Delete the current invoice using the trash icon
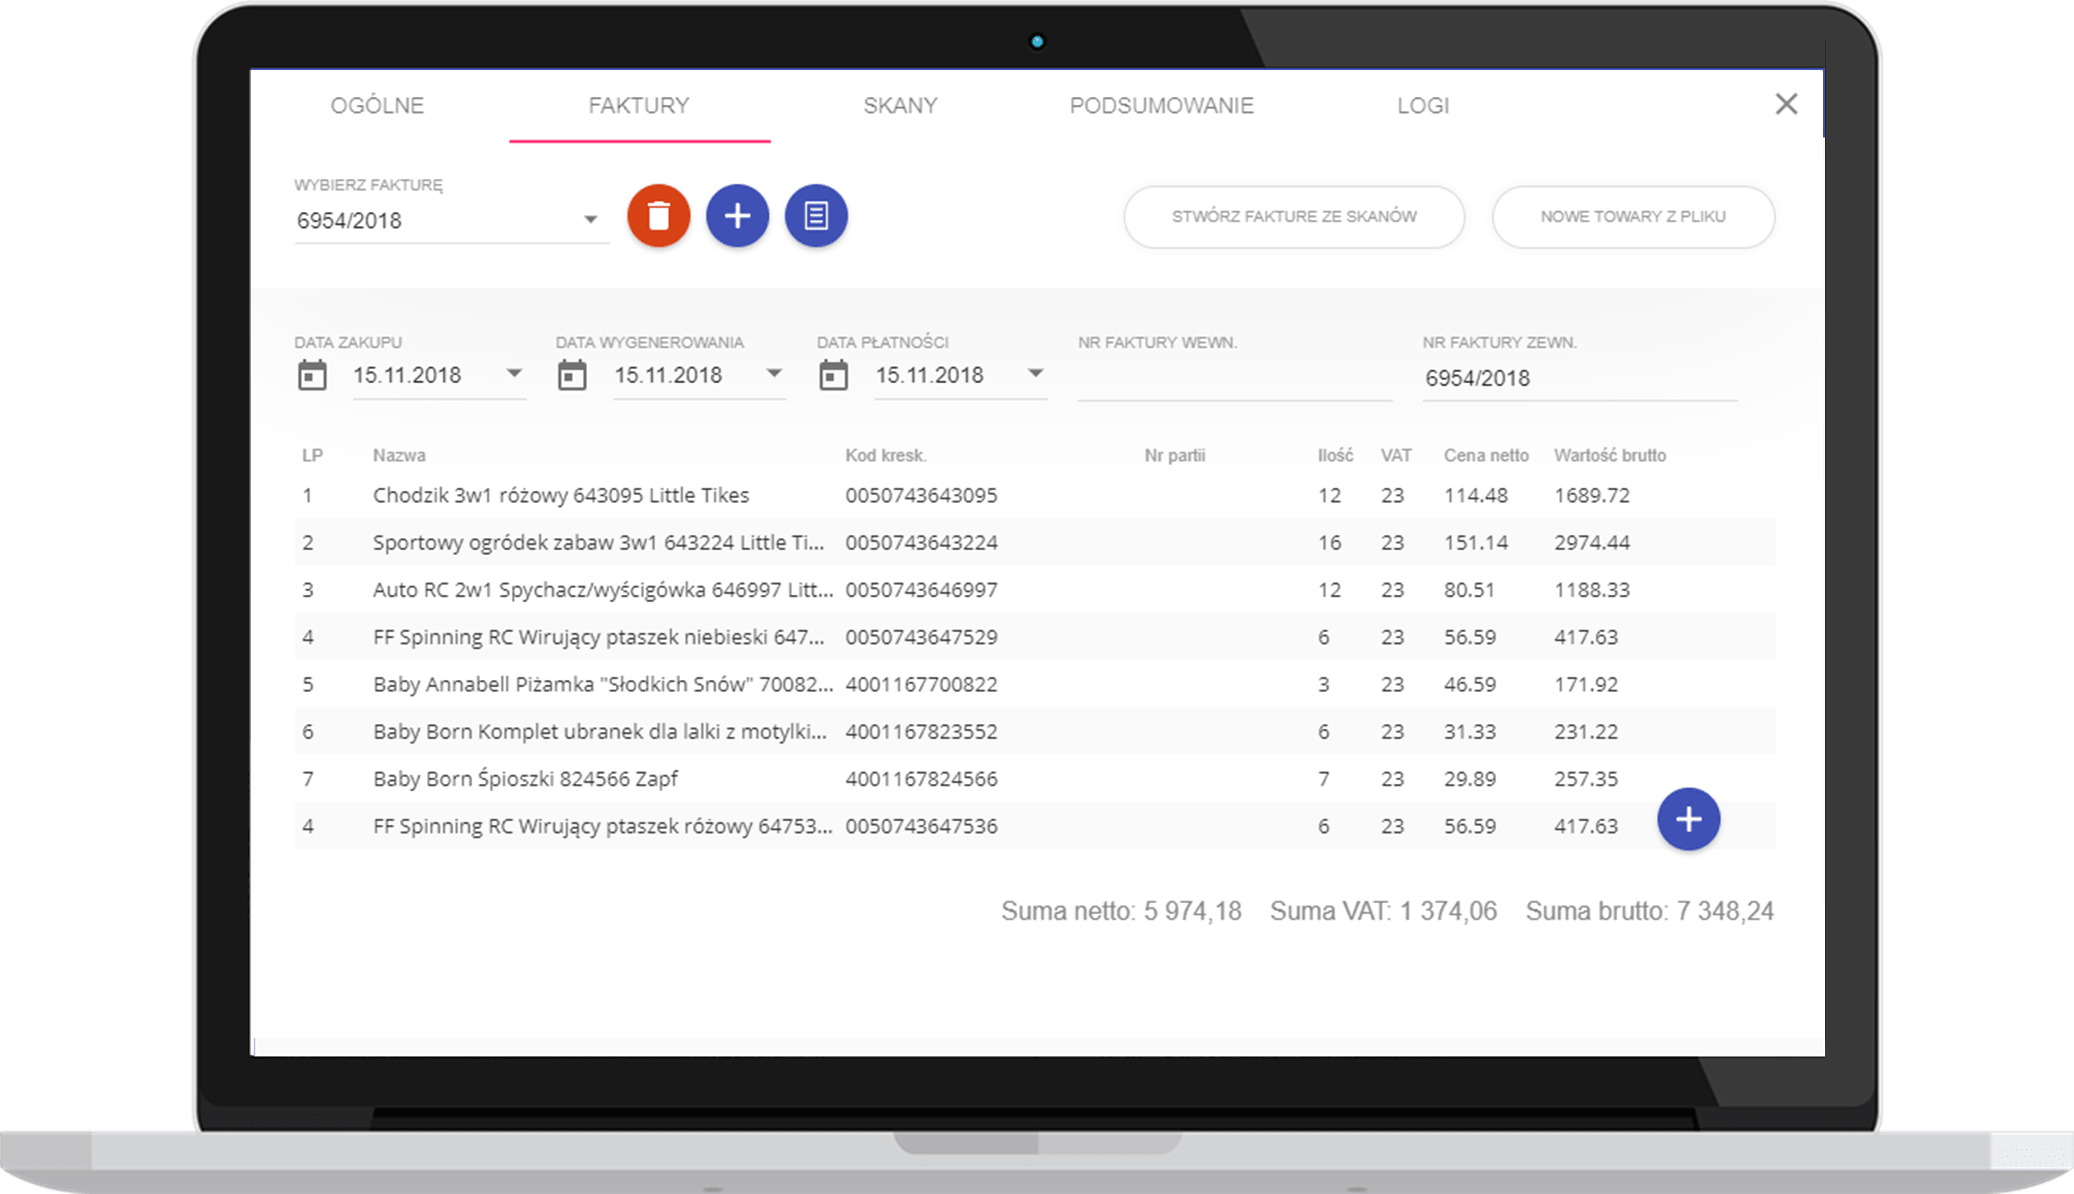 coord(659,216)
